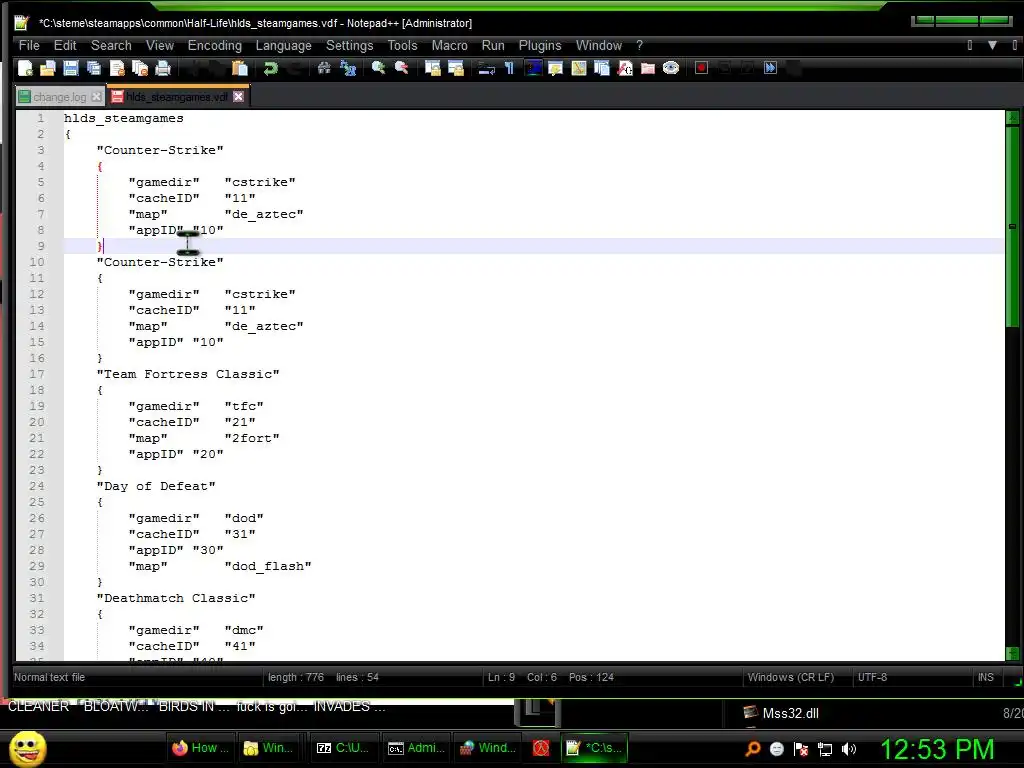Close current document via toolbar Close icon

(117, 68)
